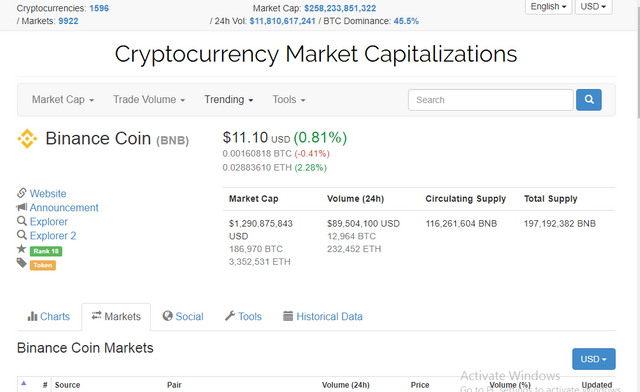
Task: Open the English language selector
Action: pyautogui.click(x=548, y=7)
